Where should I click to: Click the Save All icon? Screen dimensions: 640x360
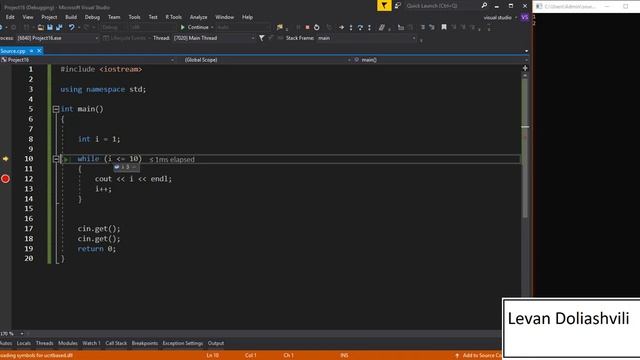pyautogui.click(x=59, y=27)
